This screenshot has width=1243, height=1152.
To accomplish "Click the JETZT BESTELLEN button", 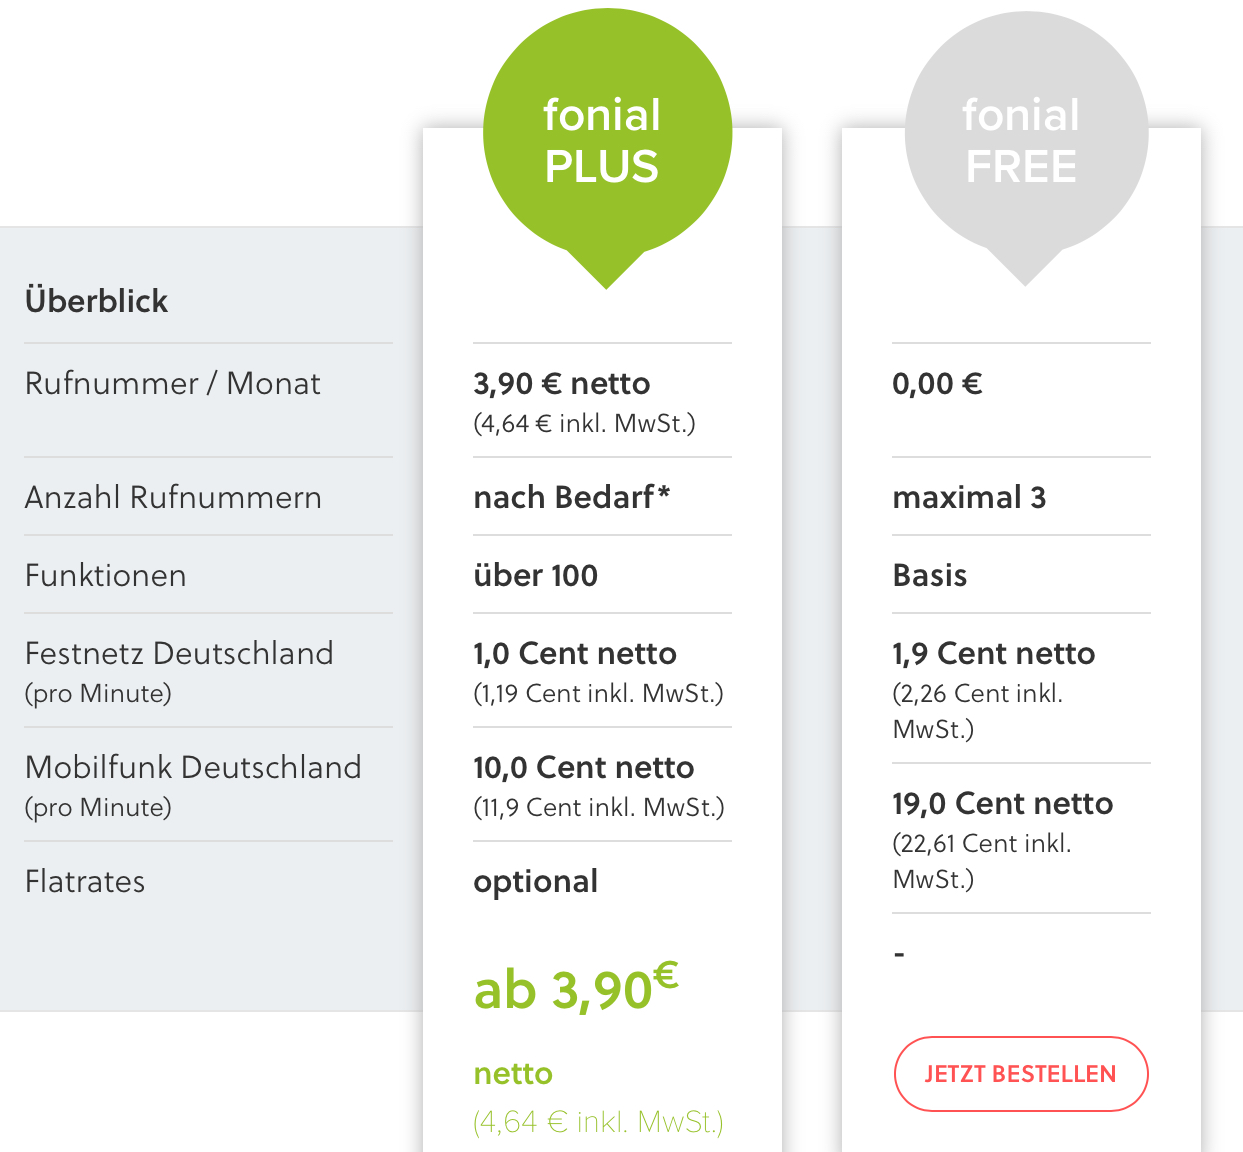I will [1021, 1074].
